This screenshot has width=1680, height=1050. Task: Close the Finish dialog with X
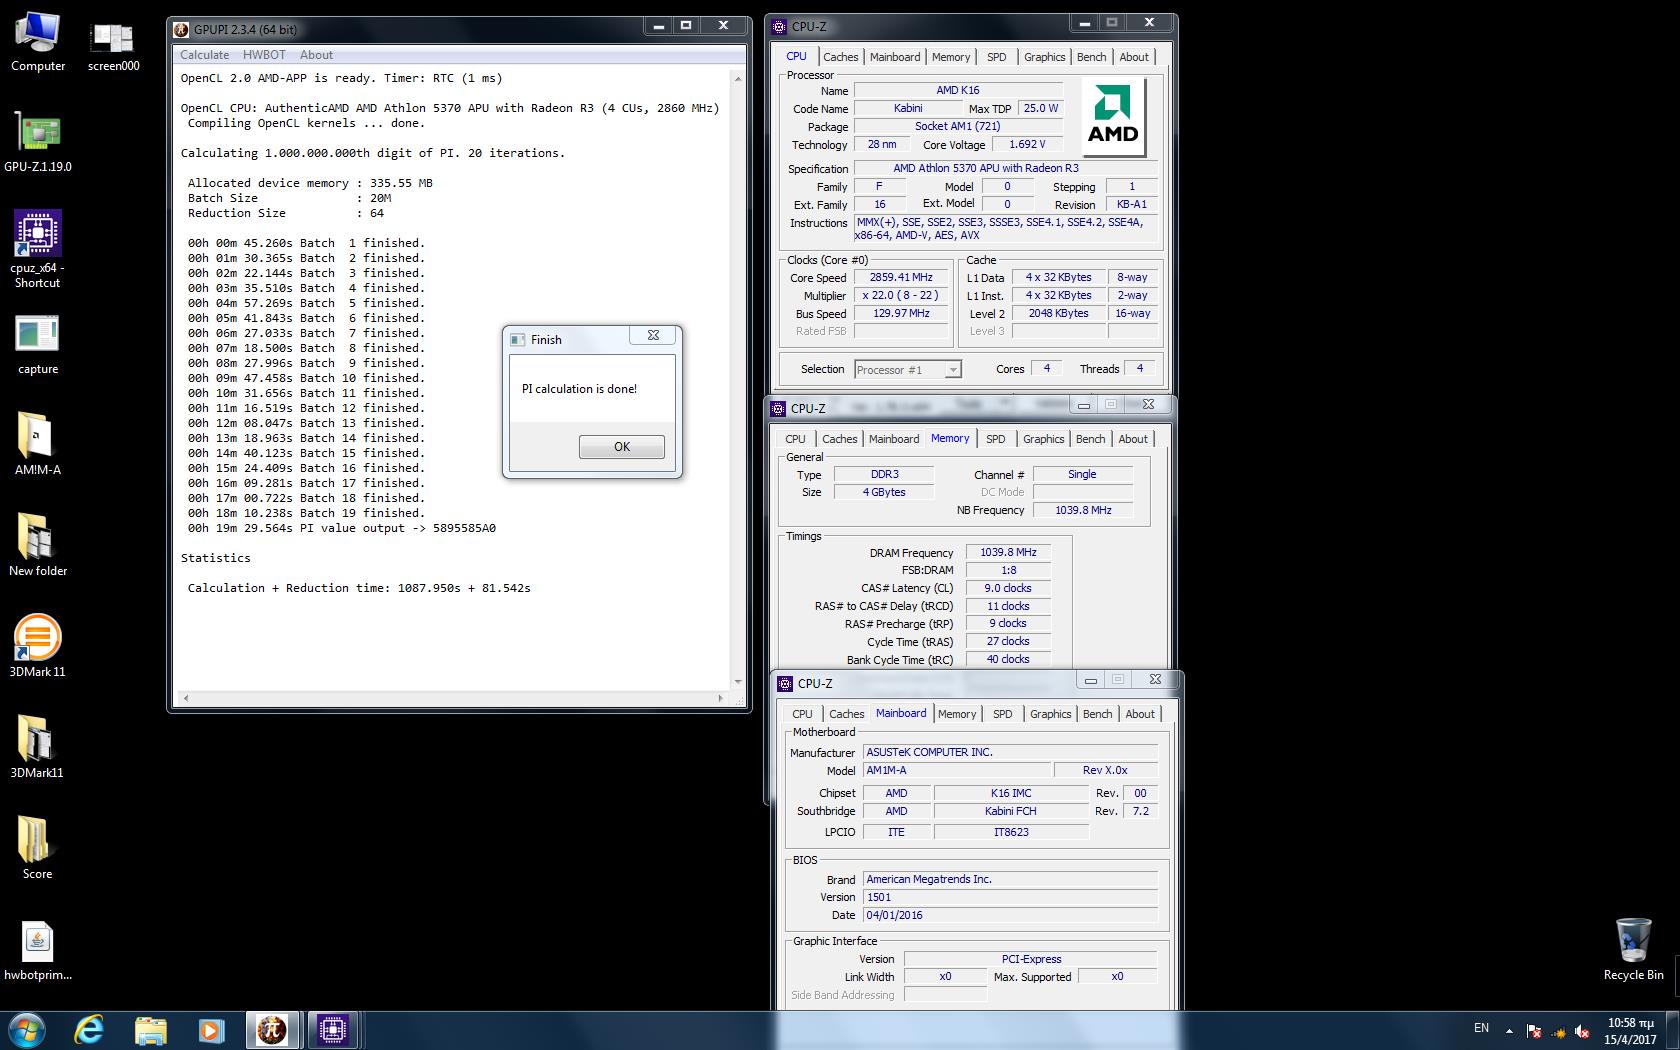coord(653,336)
